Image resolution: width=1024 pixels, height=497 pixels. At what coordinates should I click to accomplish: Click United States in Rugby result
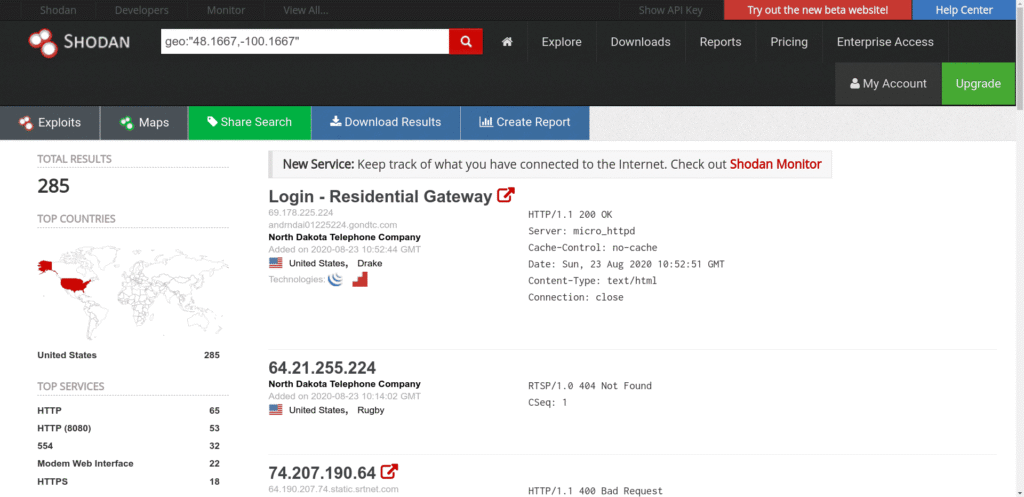[x=317, y=410]
